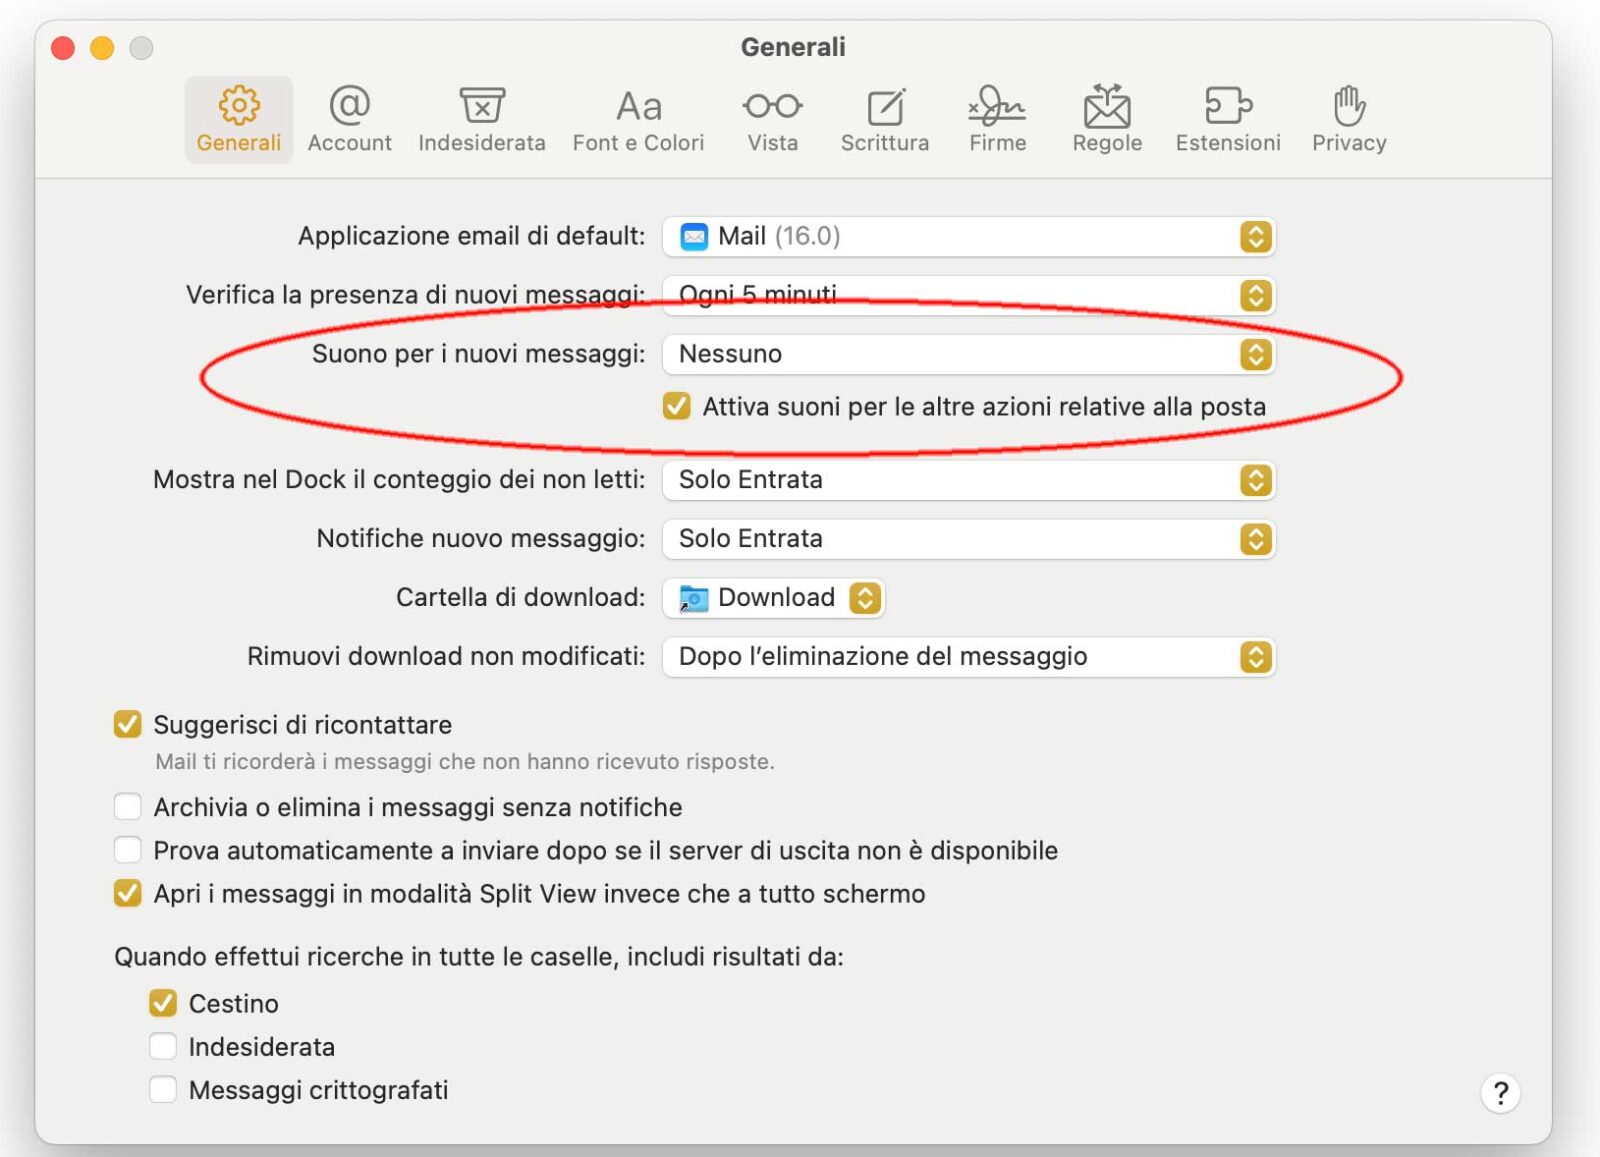Image resolution: width=1600 pixels, height=1157 pixels.
Task: Enable Messaggi crittografati search results
Action: click(x=164, y=1090)
